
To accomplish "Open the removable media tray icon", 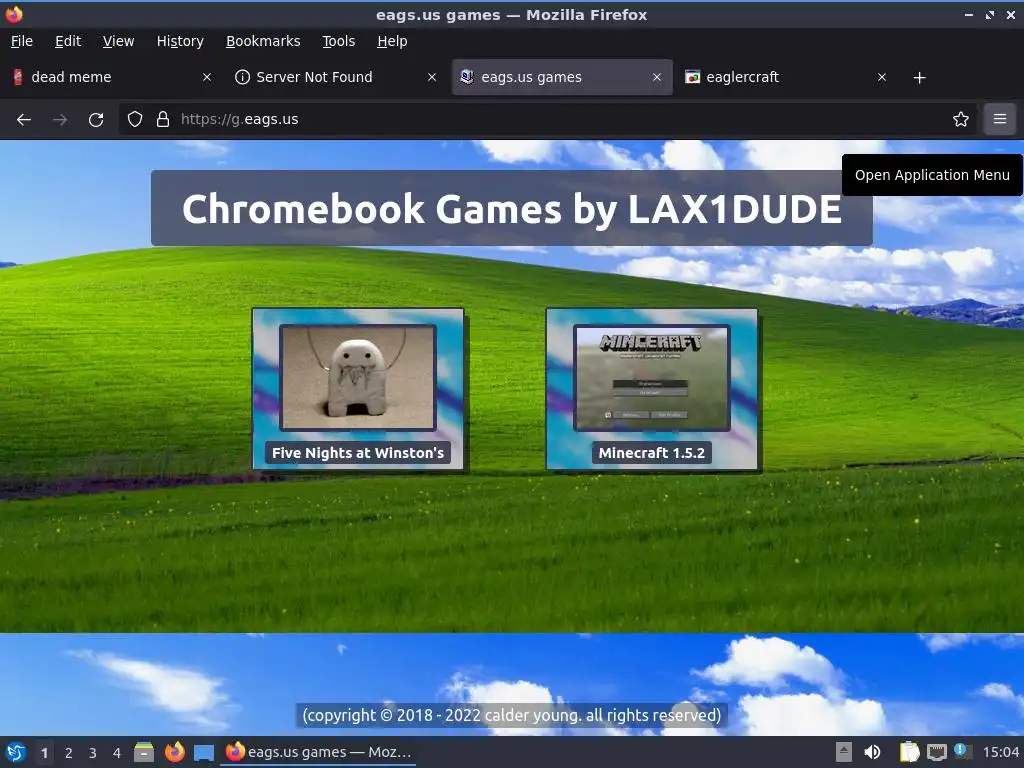I will [844, 752].
